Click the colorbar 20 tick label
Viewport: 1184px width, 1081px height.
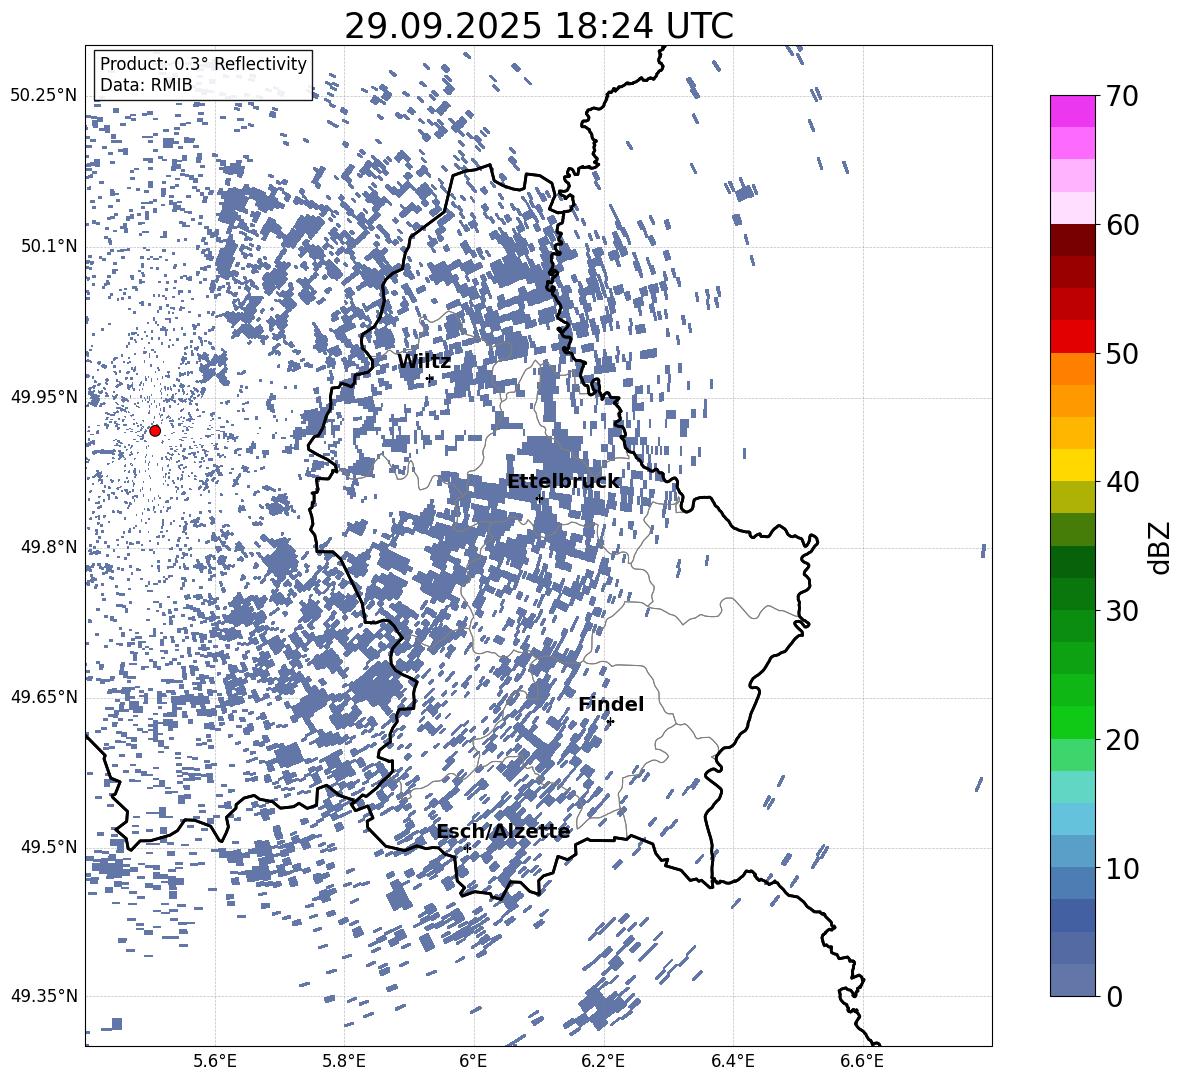click(1122, 740)
